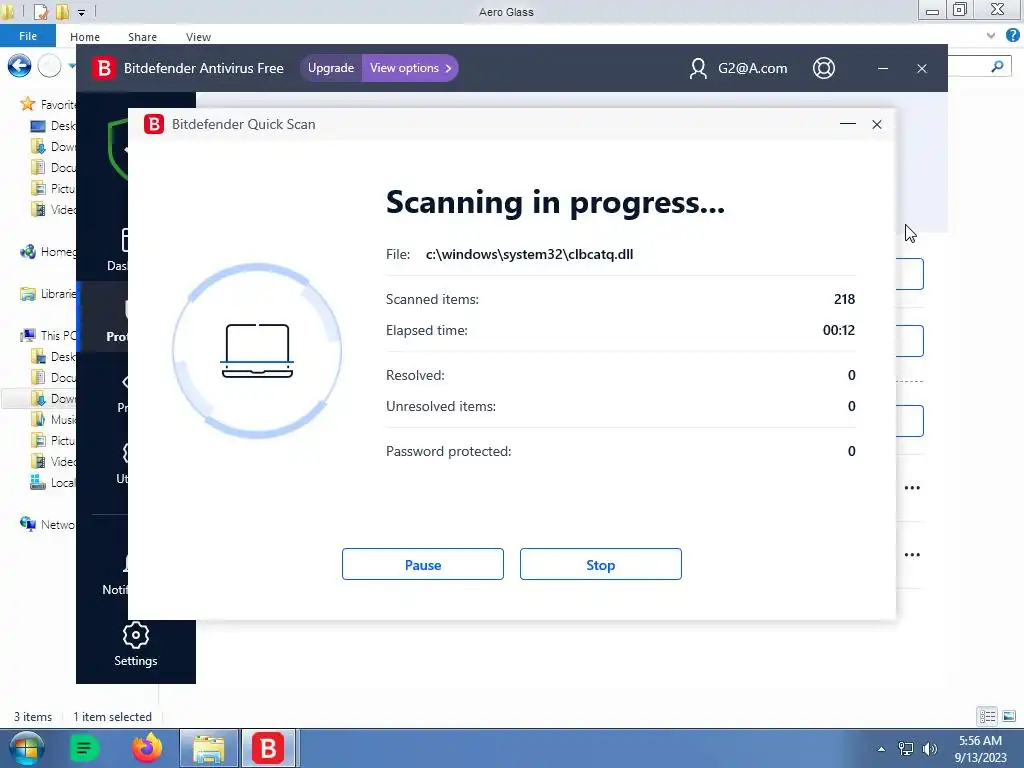This screenshot has width=1024, height=768.
Task: Open View options in Bitdefender header
Action: [x=410, y=68]
